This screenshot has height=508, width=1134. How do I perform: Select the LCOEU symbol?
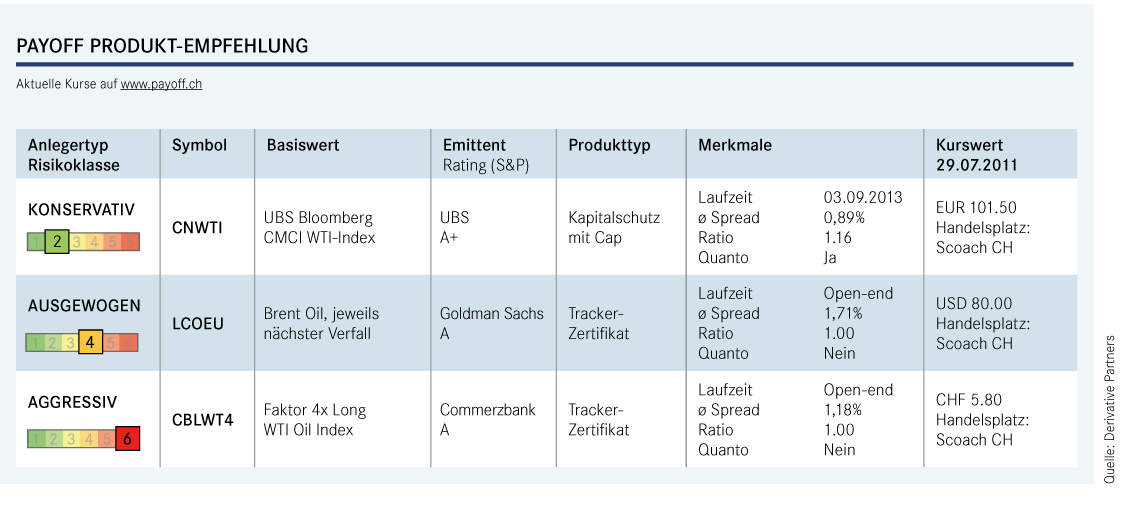[197, 324]
